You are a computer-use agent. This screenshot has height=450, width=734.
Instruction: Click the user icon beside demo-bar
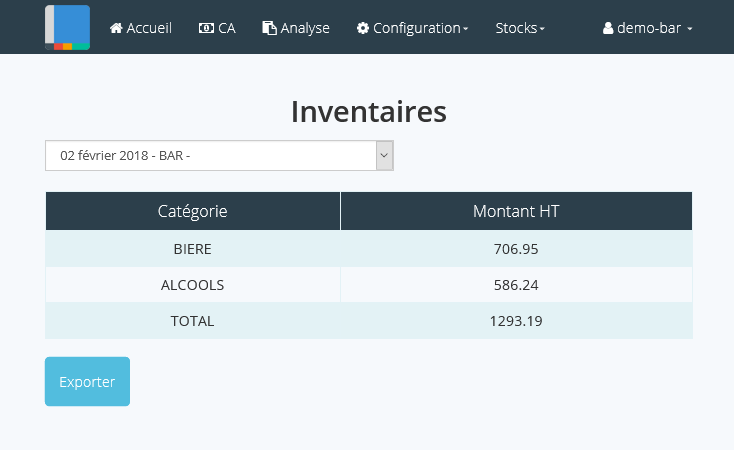(608, 28)
